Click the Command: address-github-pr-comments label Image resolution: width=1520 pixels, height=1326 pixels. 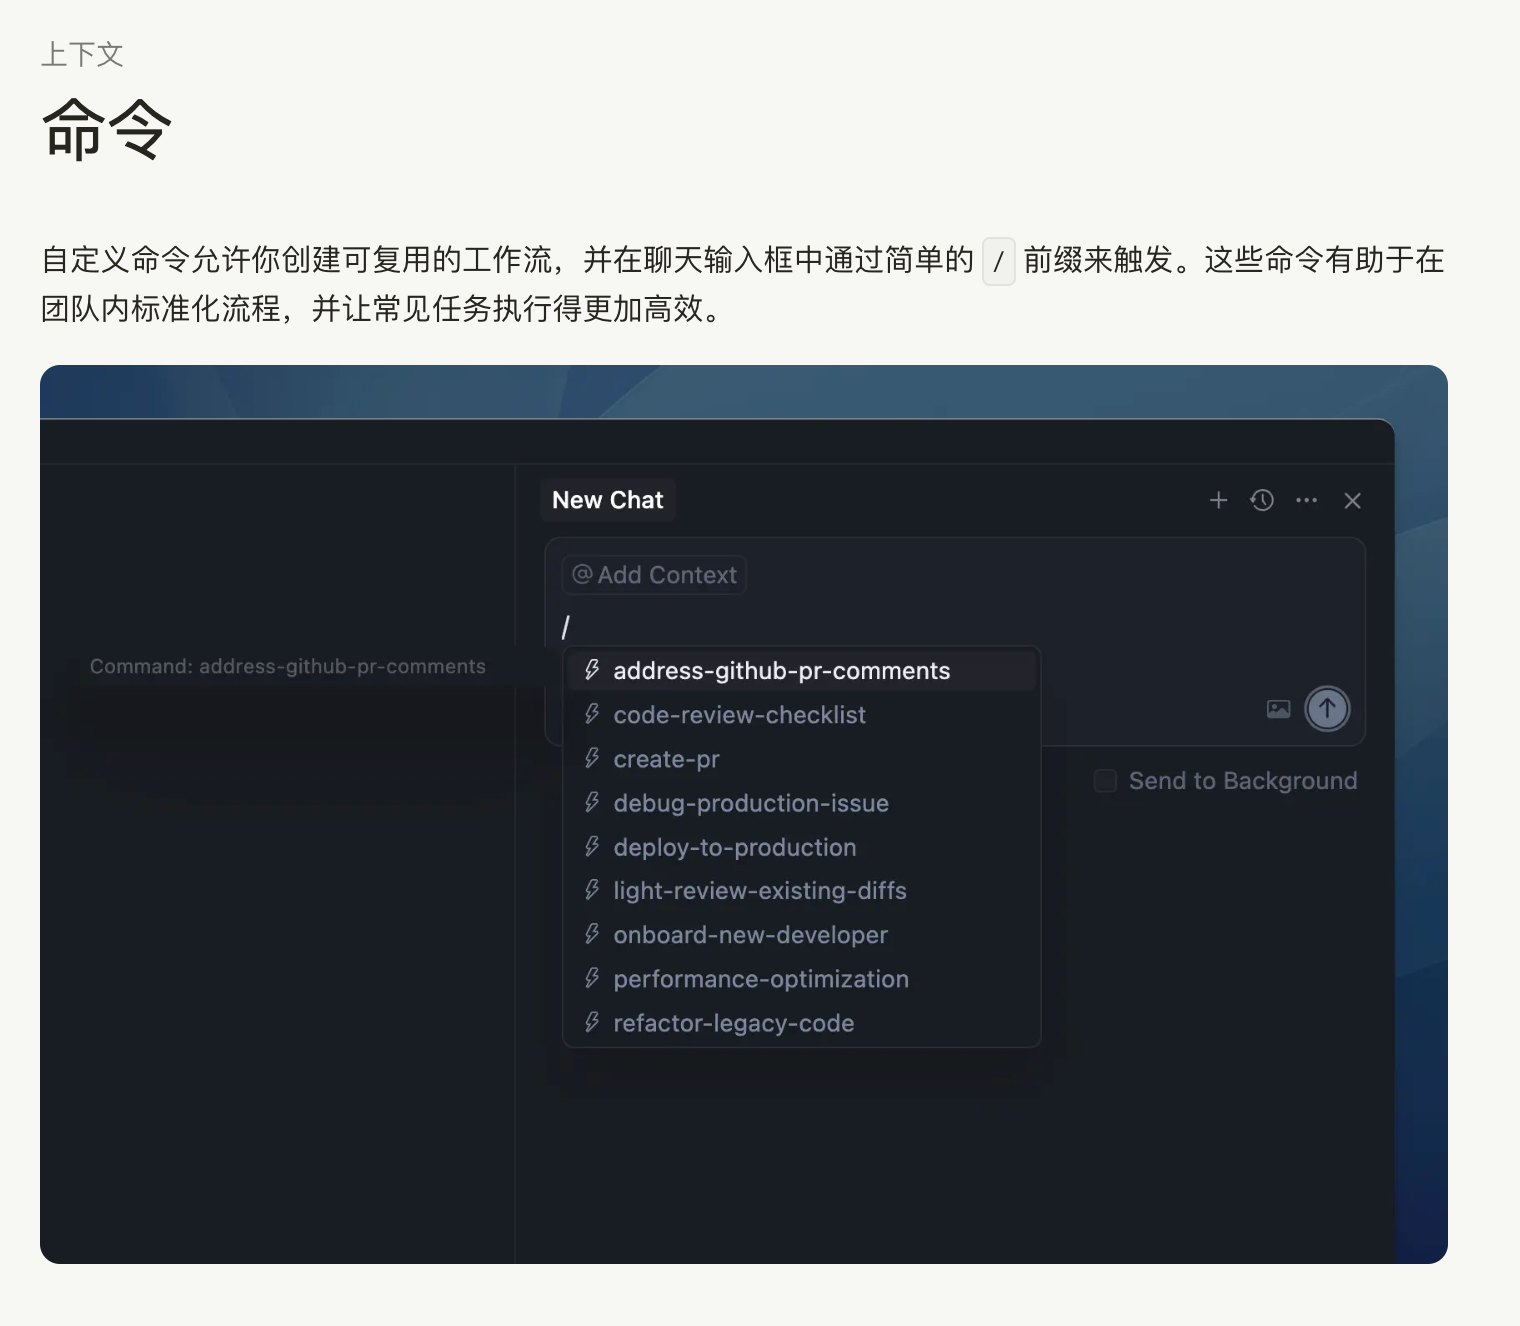pyautogui.click(x=288, y=666)
